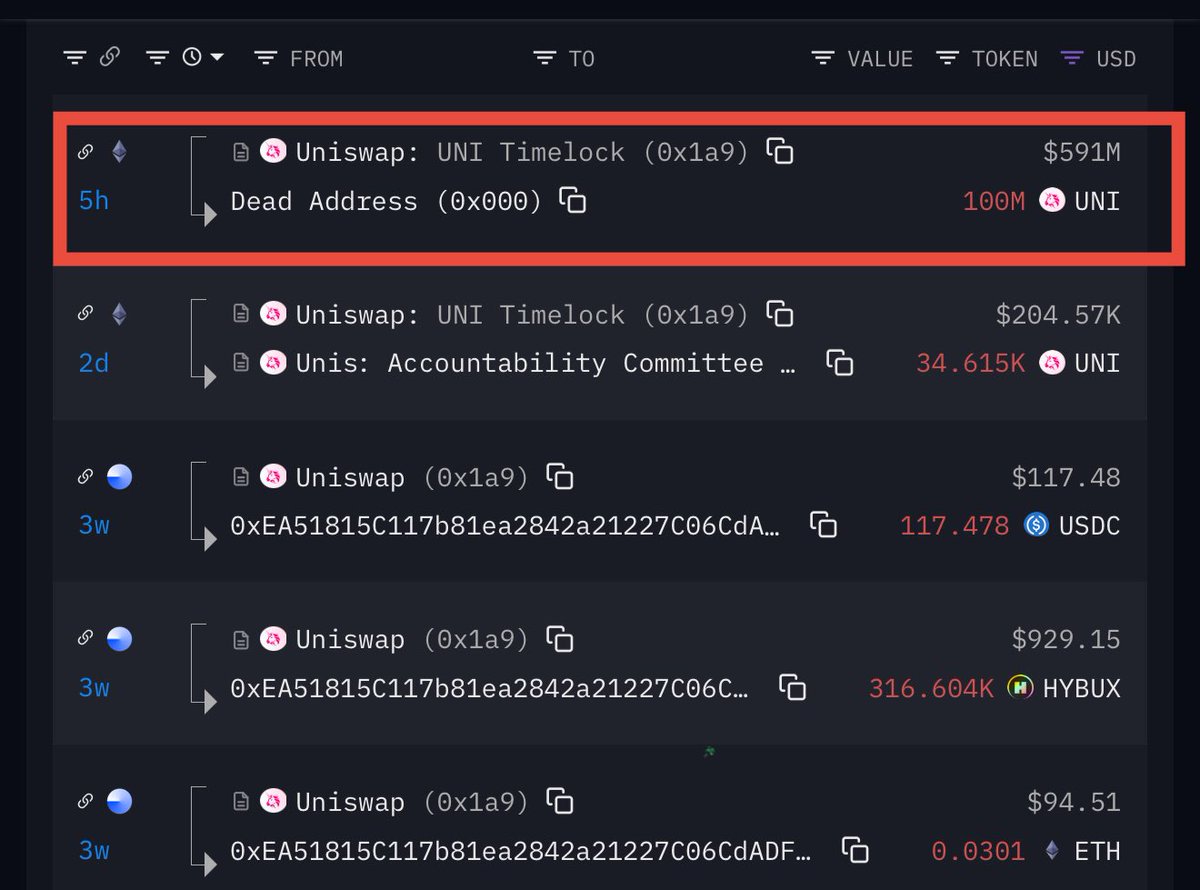Copy Uniswap address in the ETH row
This screenshot has height=890, width=1200.
click(x=560, y=801)
